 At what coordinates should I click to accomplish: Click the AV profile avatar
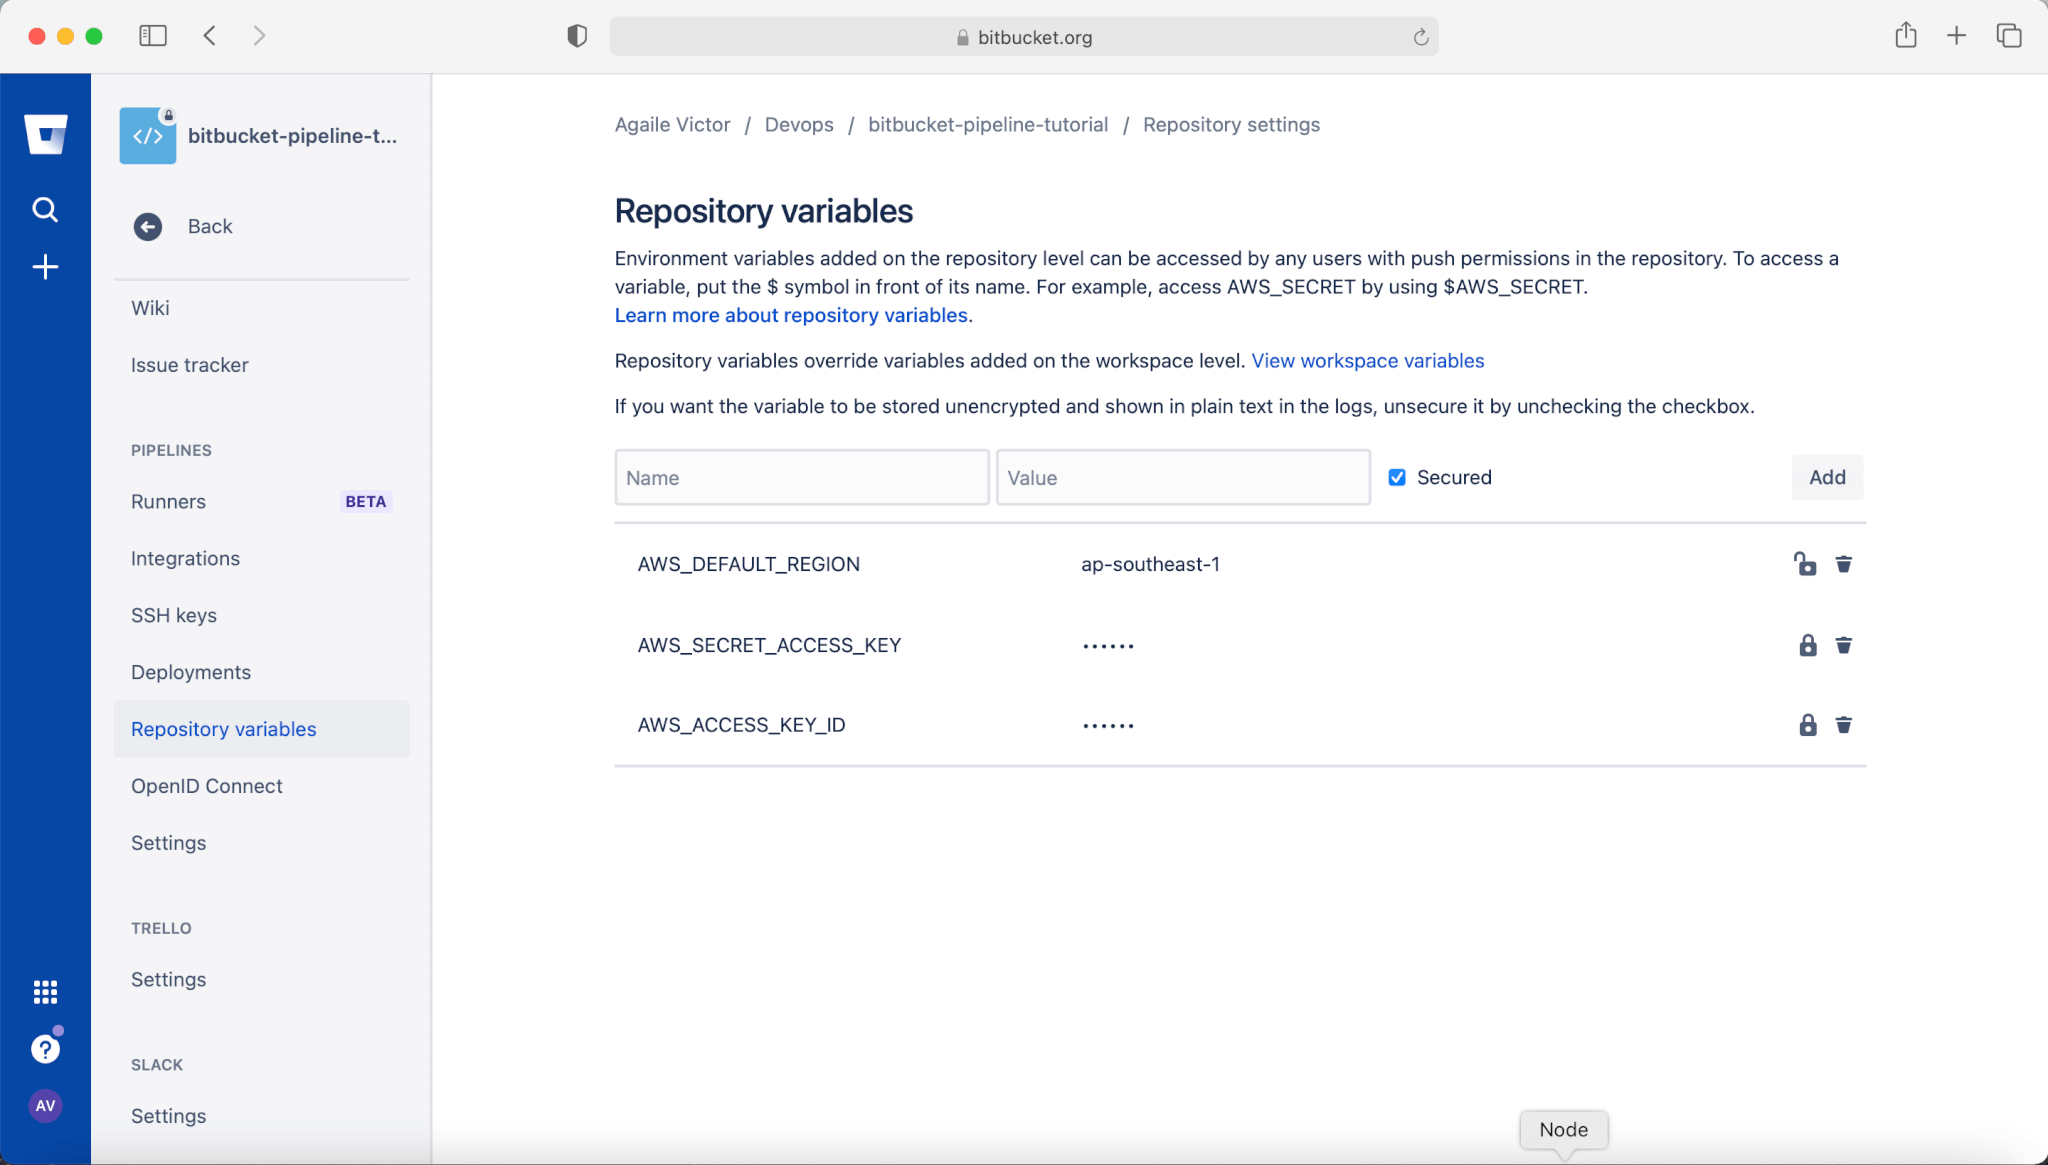point(45,1106)
